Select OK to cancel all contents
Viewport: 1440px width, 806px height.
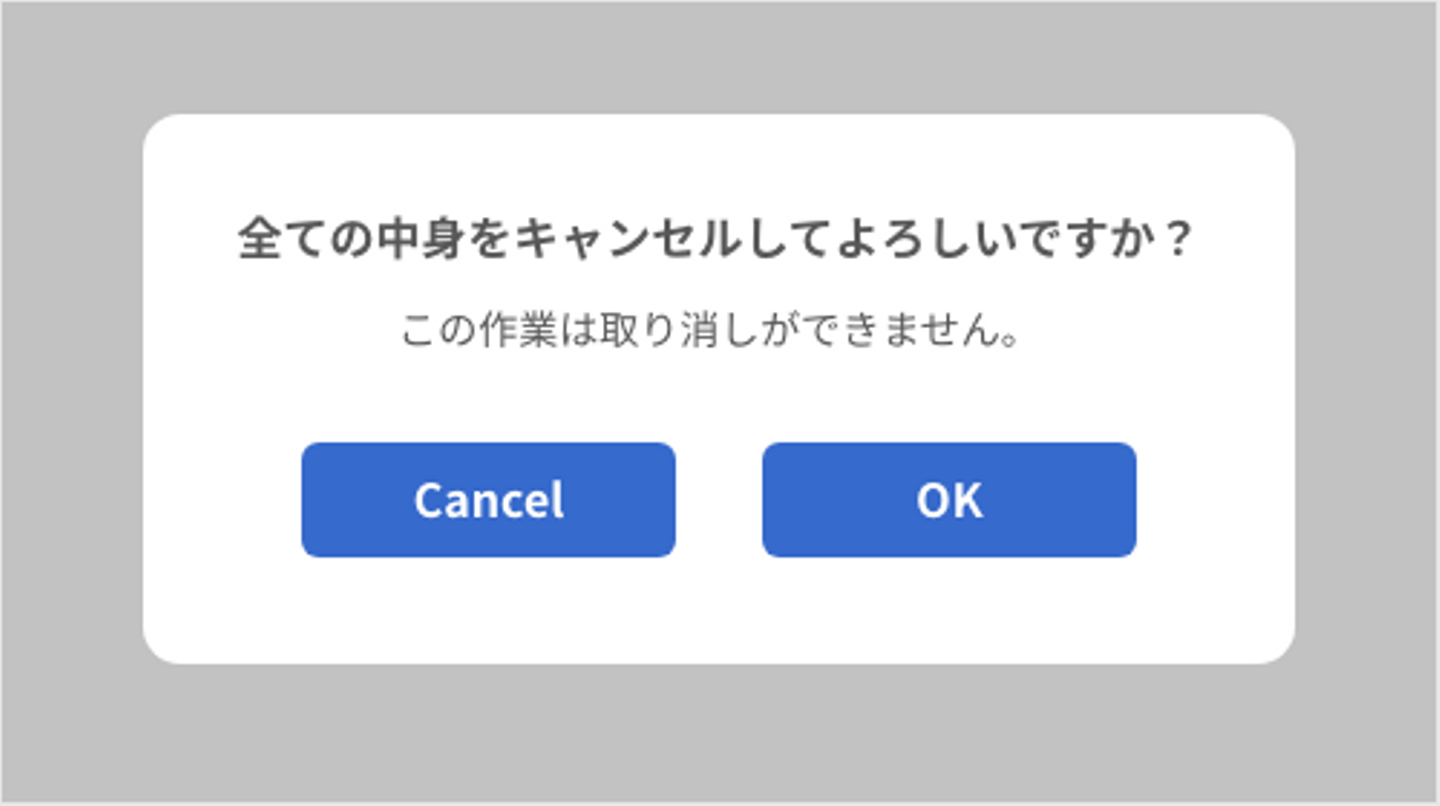tap(948, 500)
